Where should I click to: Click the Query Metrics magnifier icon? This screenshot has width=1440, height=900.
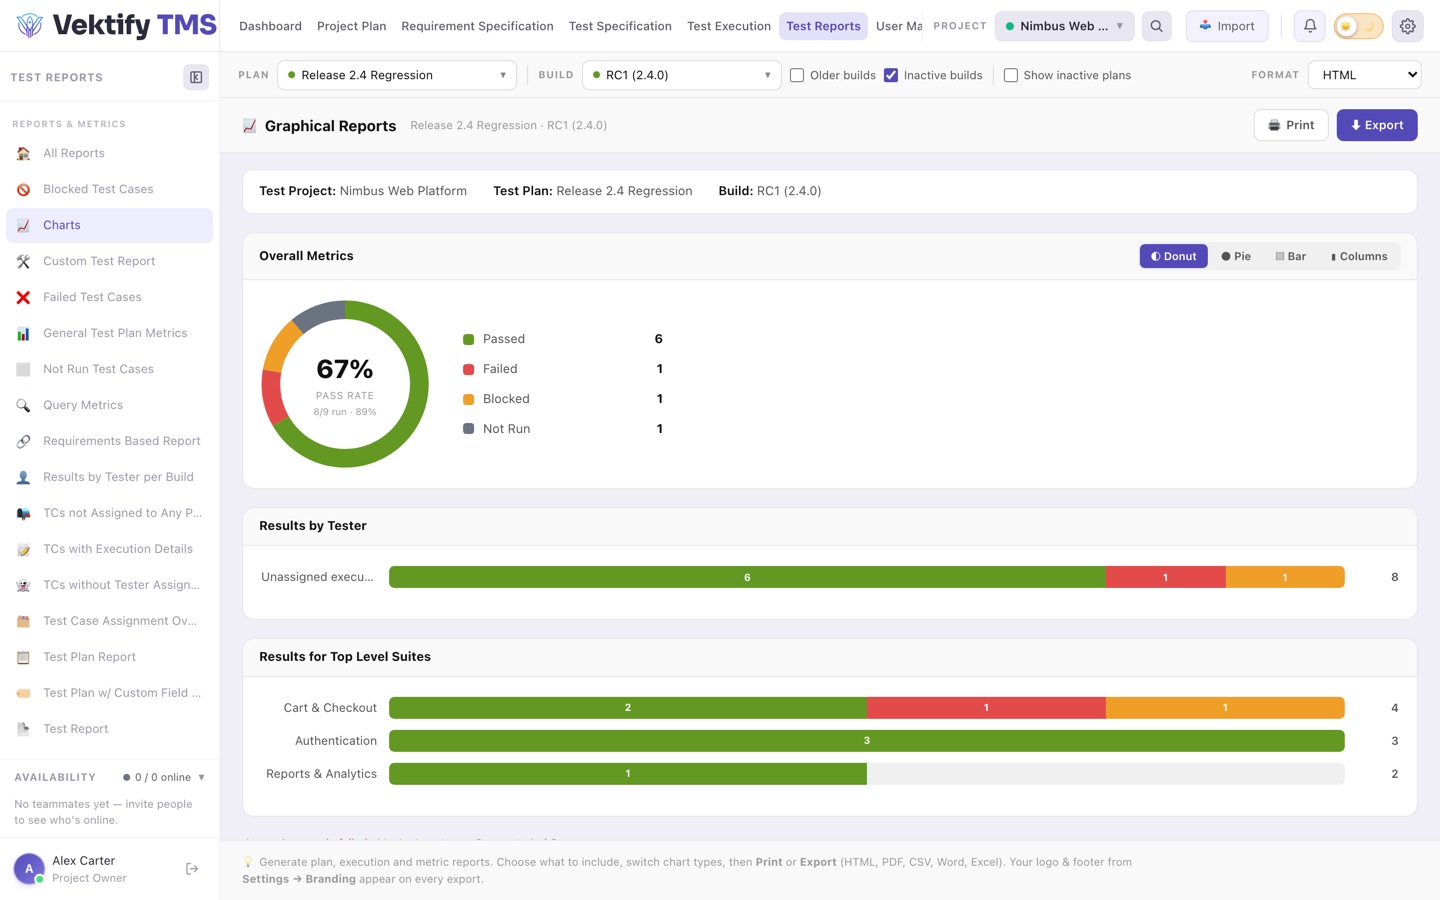(23, 405)
